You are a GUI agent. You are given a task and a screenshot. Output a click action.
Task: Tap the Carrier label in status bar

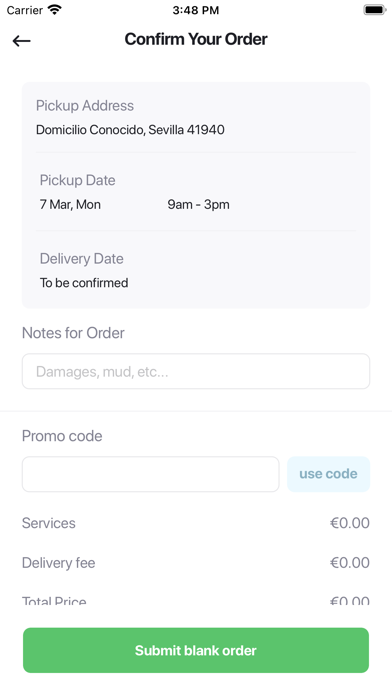25,10
